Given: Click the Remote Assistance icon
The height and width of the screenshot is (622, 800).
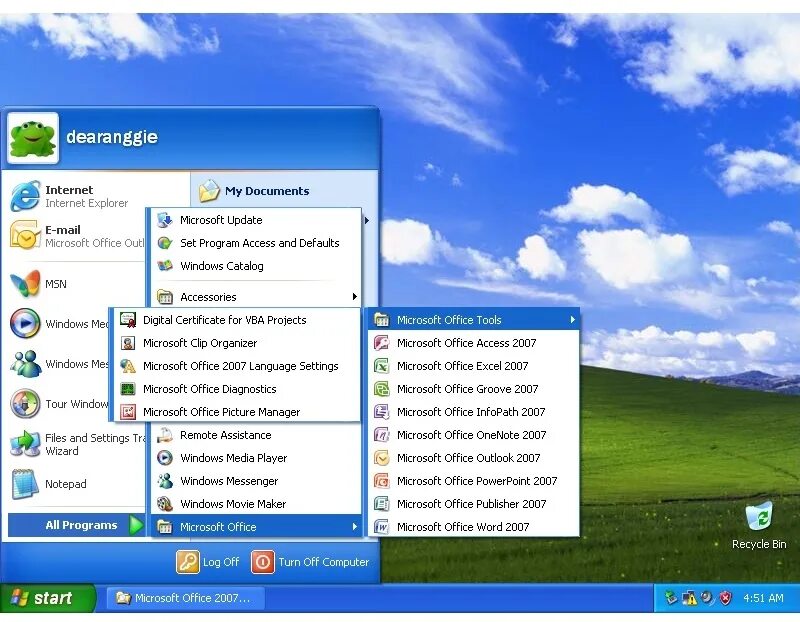Looking at the screenshot, I should click(x=165, y=435).
